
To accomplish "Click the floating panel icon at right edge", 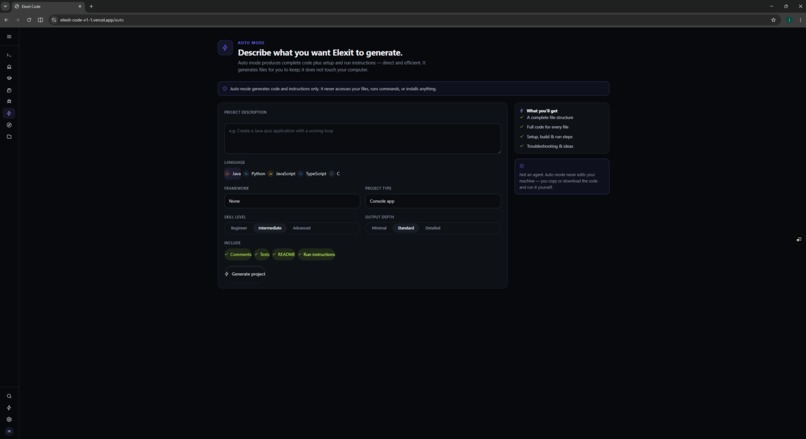I will coord(799,239).
